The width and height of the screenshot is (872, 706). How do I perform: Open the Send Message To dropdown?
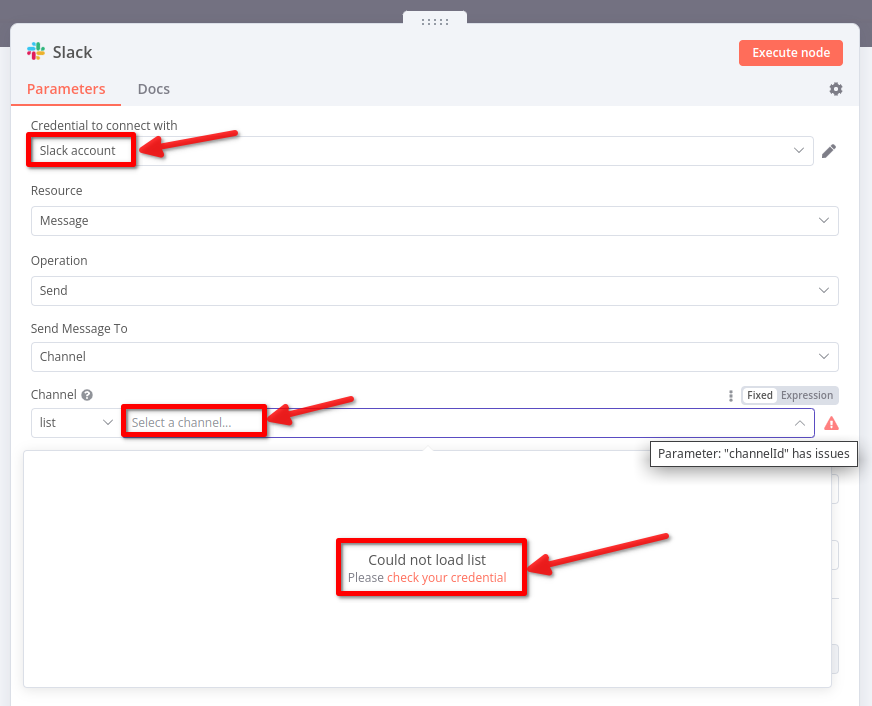(x=434, y=357)
